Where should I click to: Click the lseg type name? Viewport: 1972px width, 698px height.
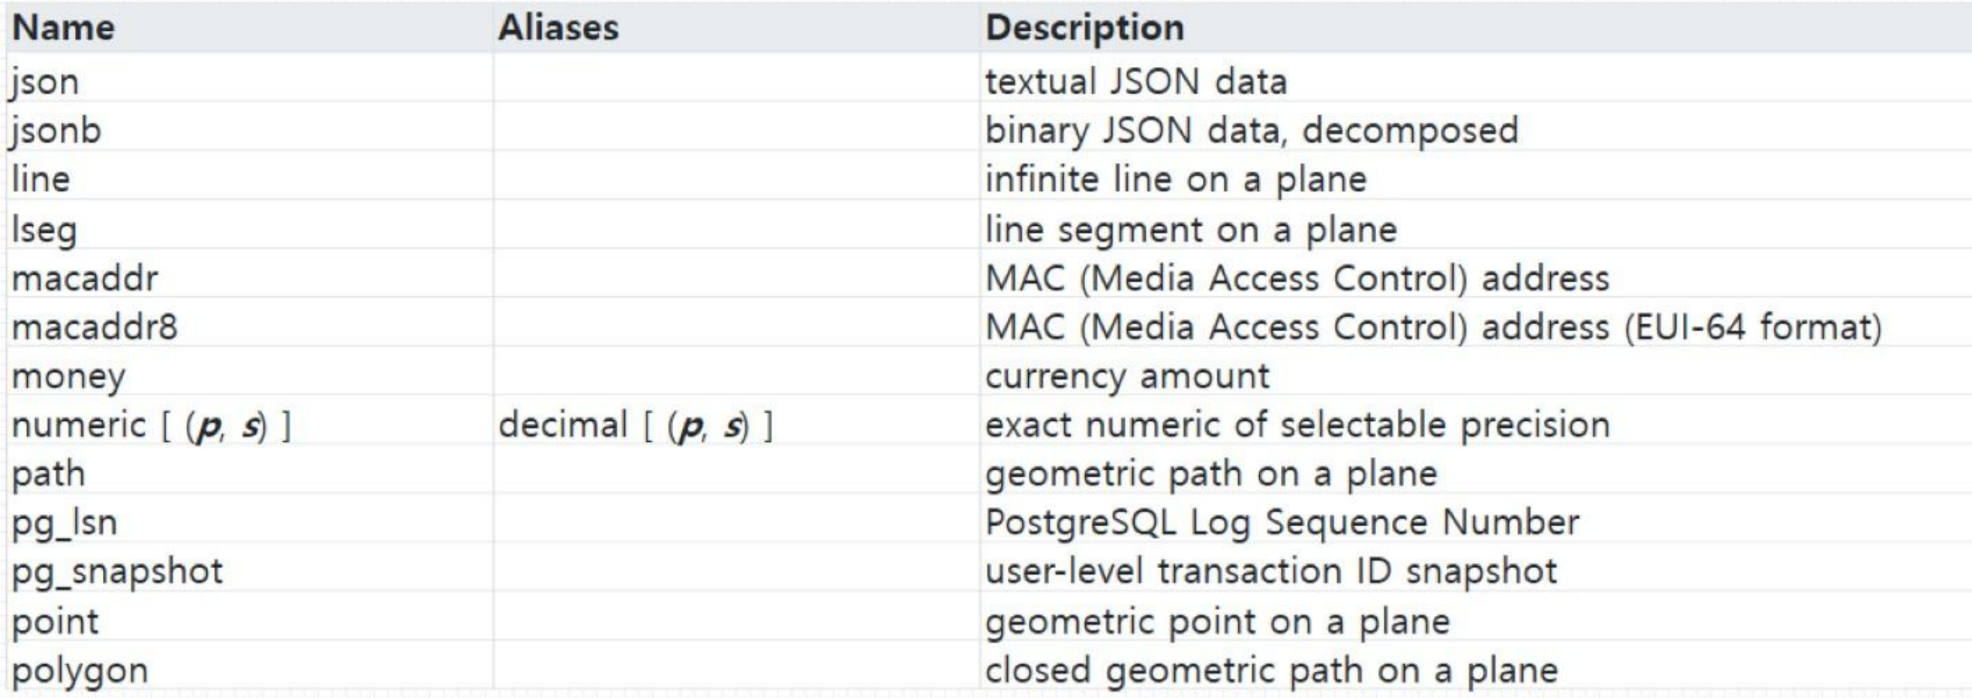click(44, 229)
